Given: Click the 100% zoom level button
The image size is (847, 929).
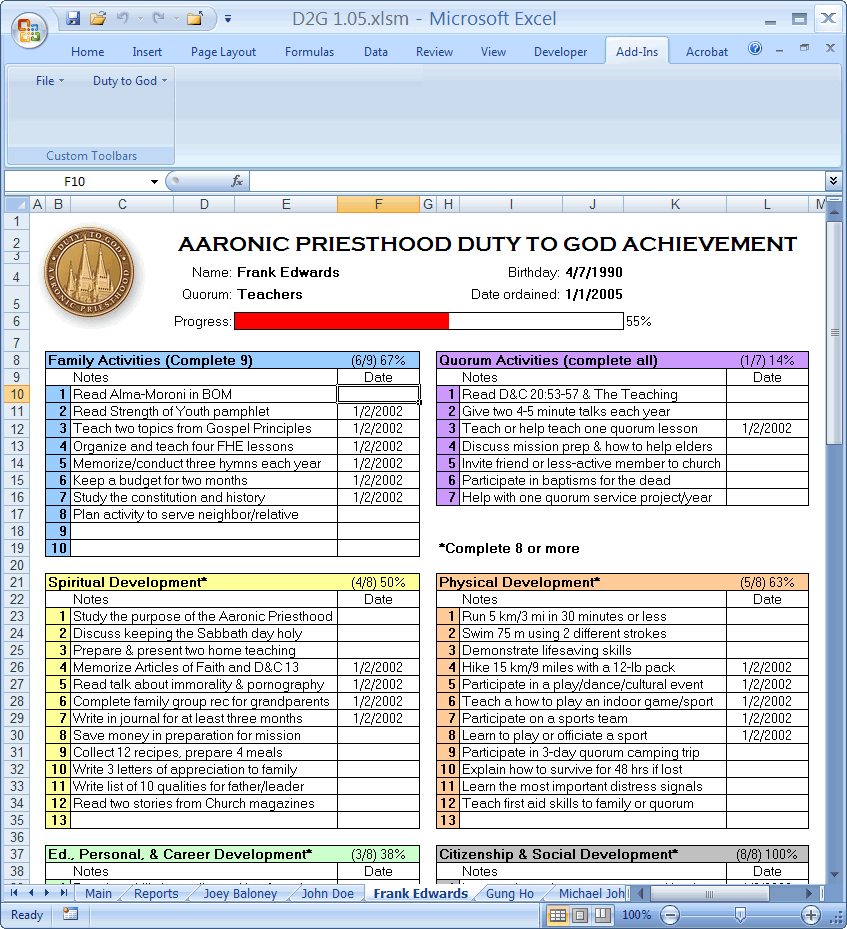Looking at the screenshot, I should (x=636, y=915).
